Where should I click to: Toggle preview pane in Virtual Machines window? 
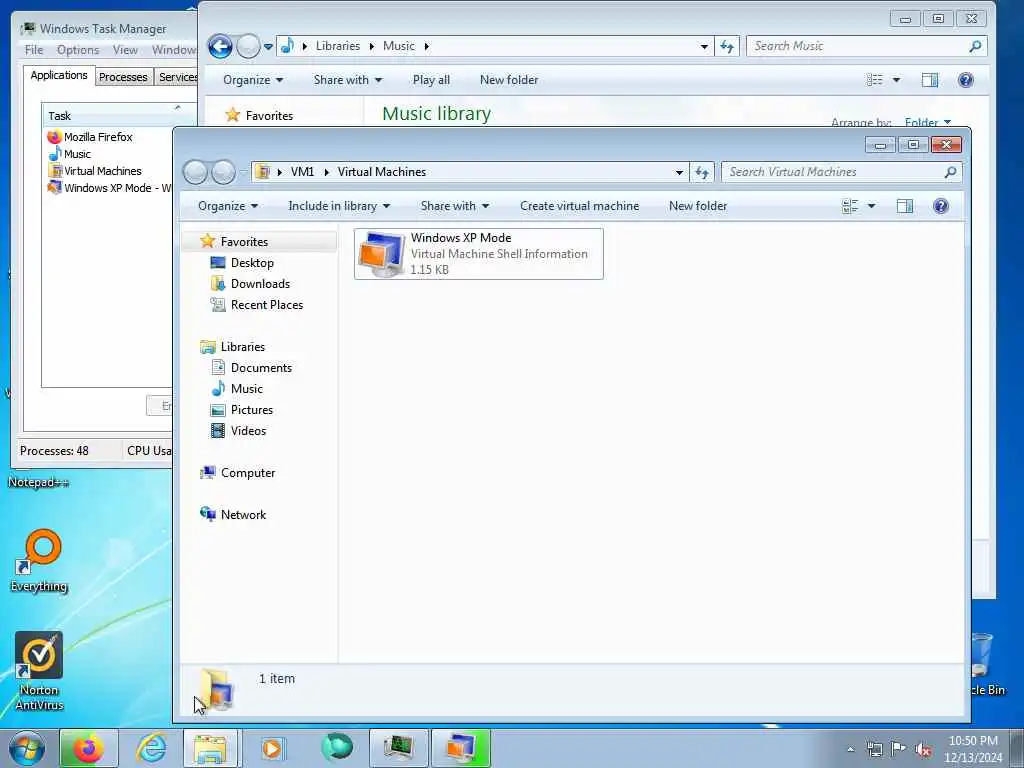click(904, 206)
